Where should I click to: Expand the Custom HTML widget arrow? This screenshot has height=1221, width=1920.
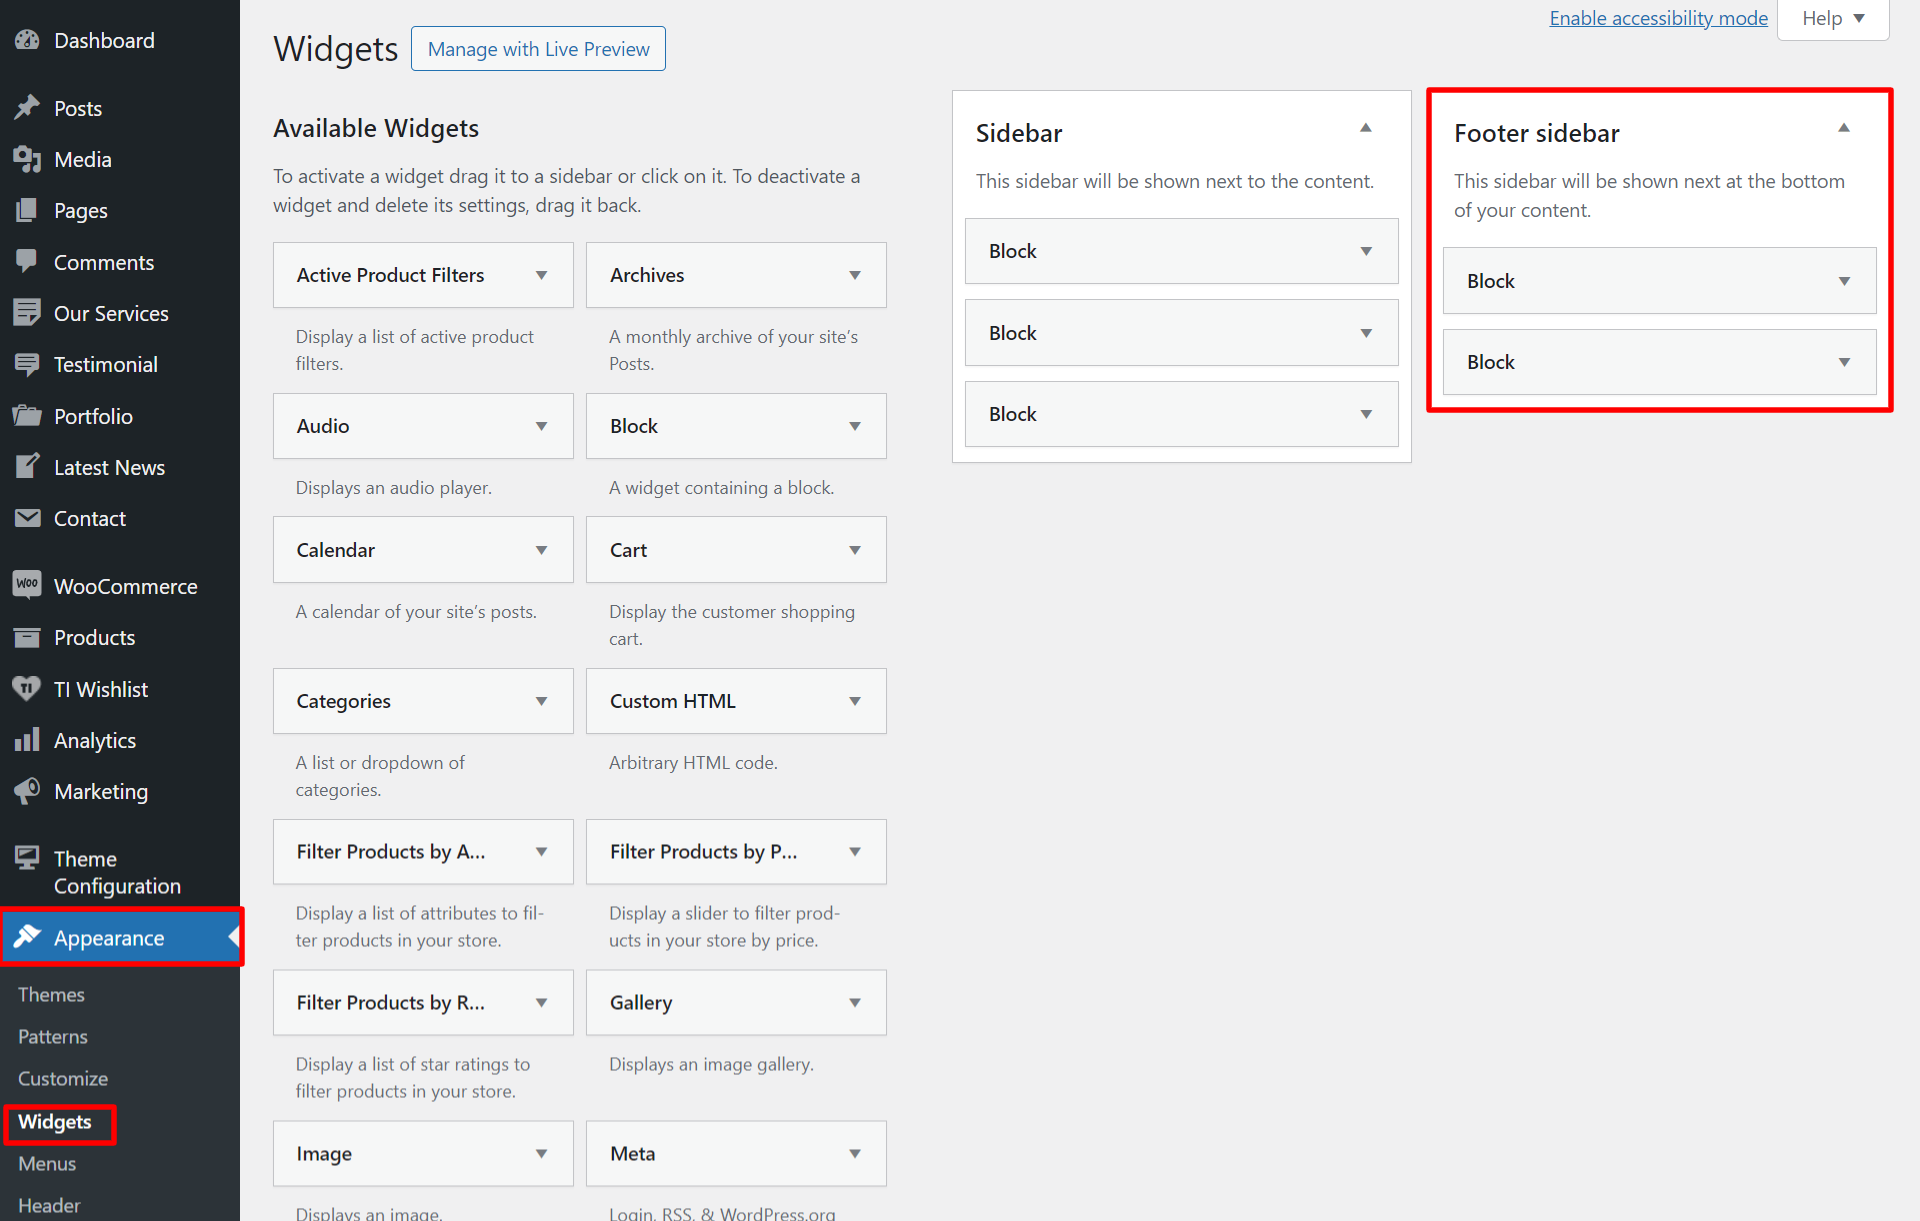pos(855,701)
